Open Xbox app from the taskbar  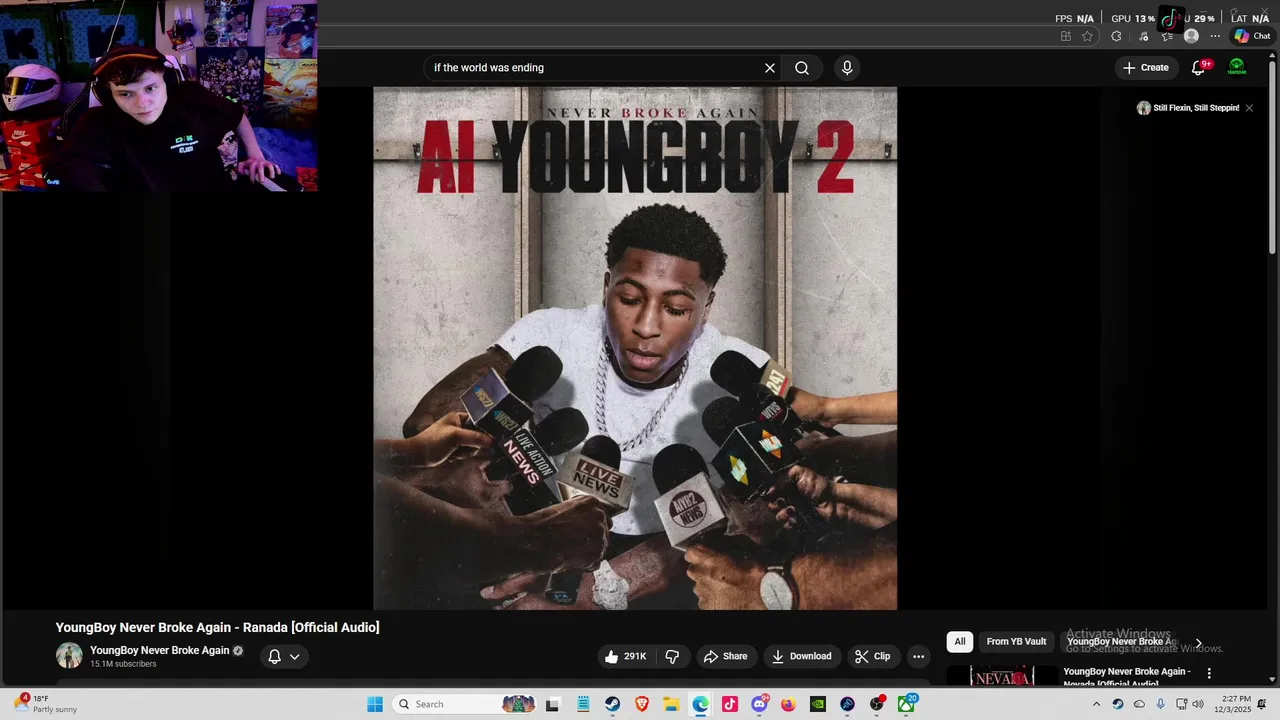[x=906, y=704]
